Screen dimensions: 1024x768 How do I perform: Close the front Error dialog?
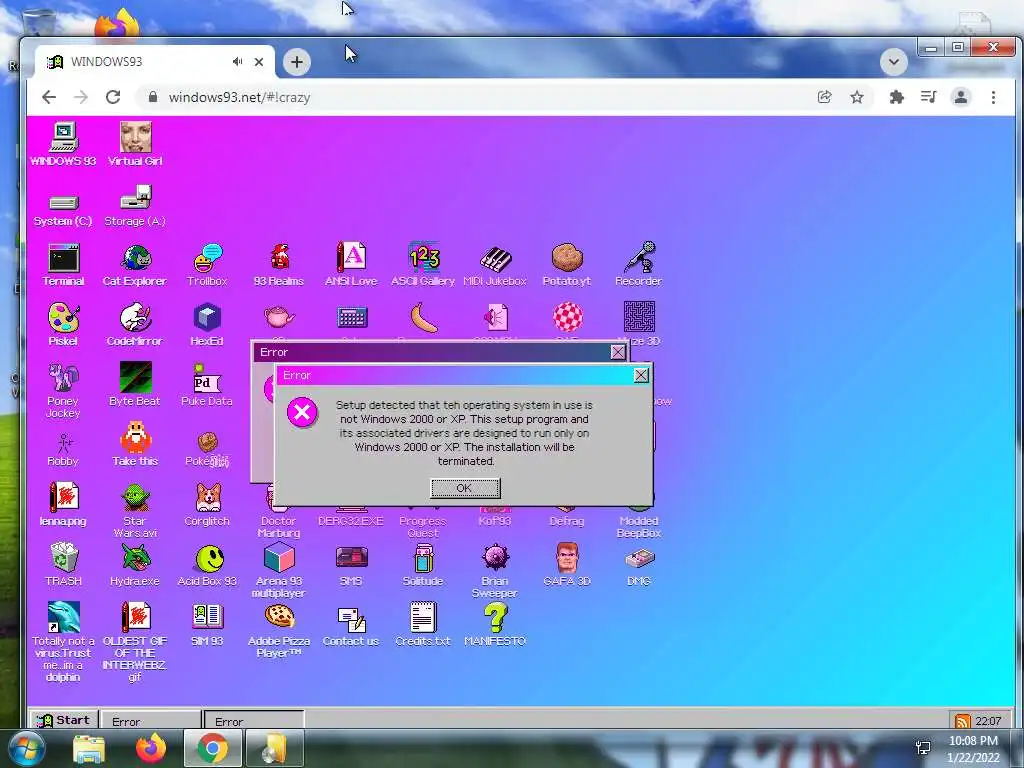(x=641, y=375)
